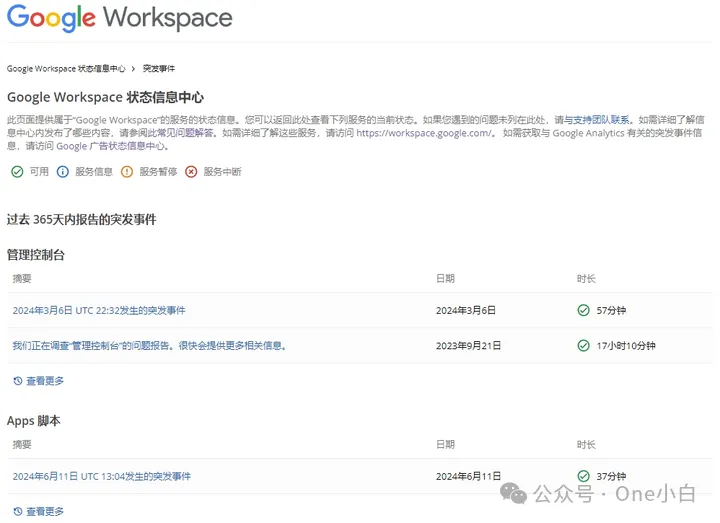Click green check icon beside 17小时10分钟
The width and height of the screenshot is (720, 523).
click(x=584, y=346)
